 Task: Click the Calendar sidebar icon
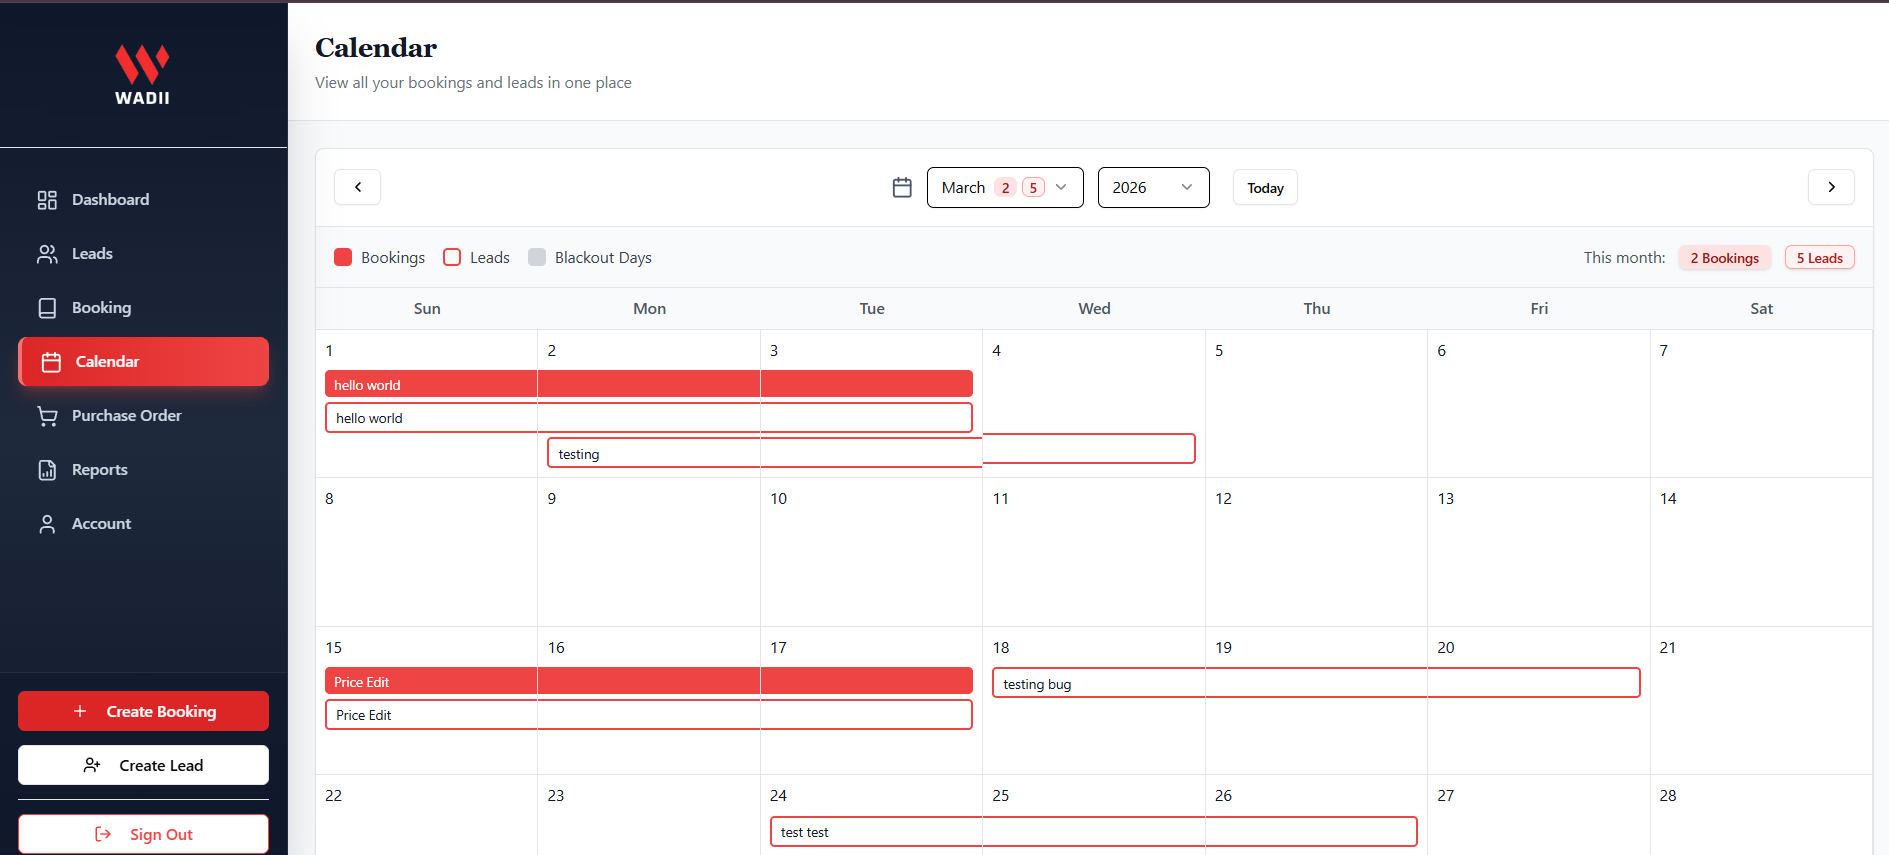point(51,362)
